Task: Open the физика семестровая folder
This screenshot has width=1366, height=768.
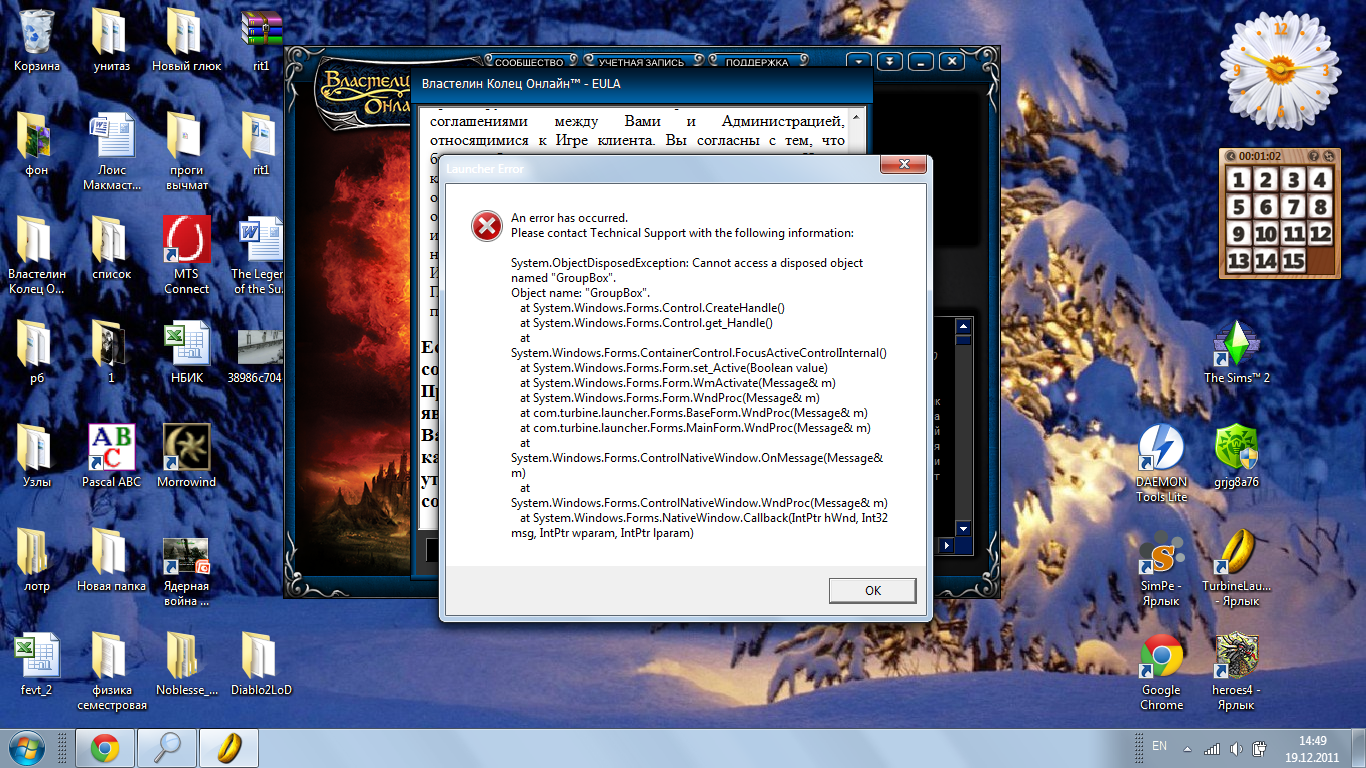Action: 111,670
